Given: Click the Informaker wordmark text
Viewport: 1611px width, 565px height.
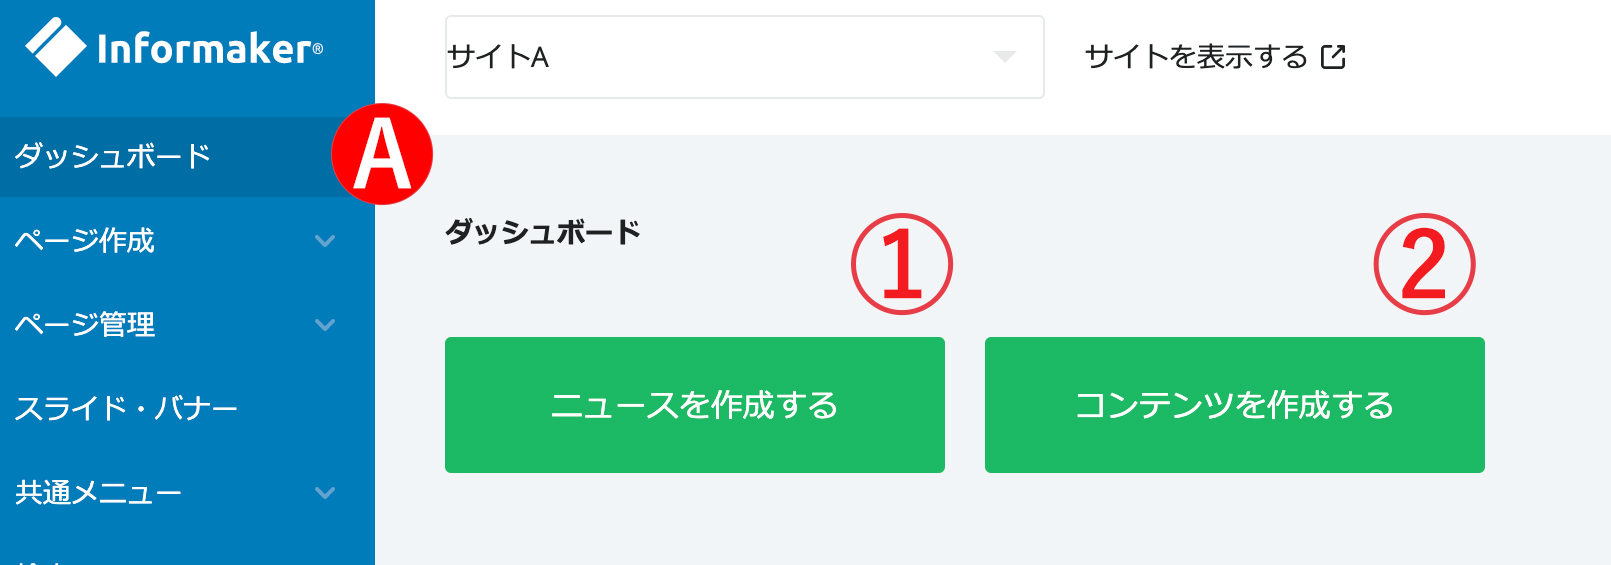Looking at the screenshot, I should click(210, 48).
